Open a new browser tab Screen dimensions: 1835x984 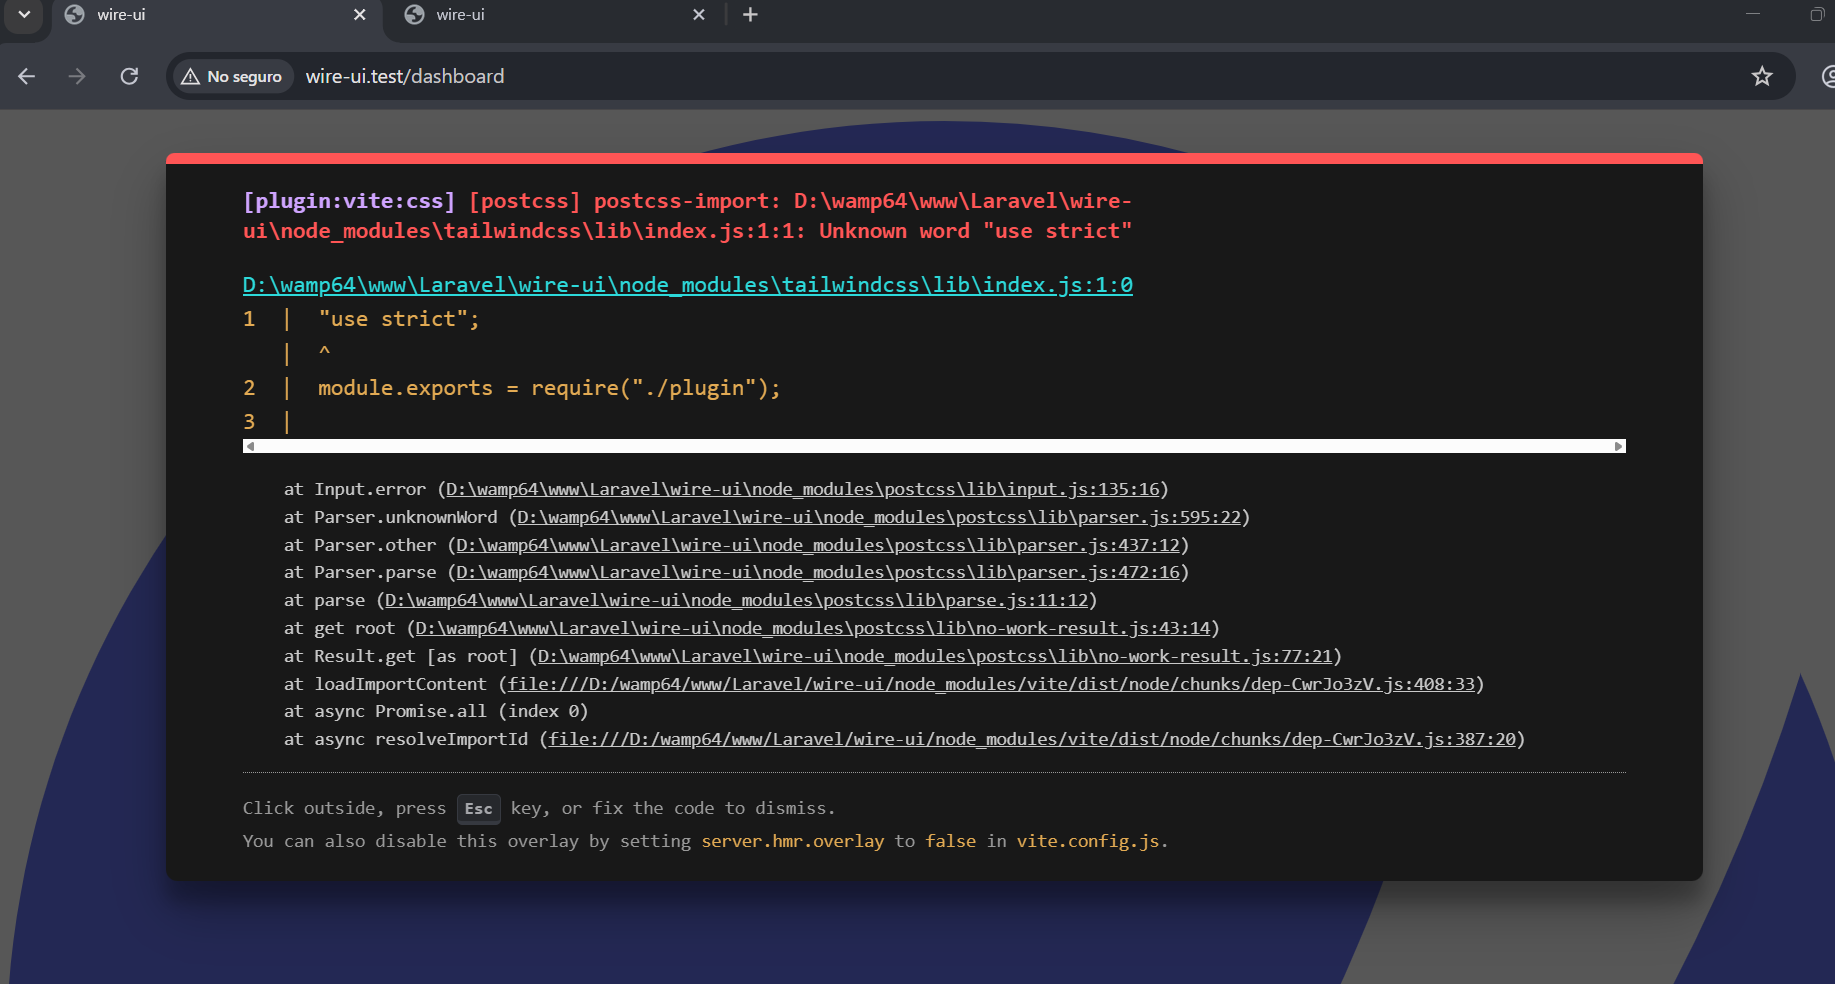click(750, 15)
